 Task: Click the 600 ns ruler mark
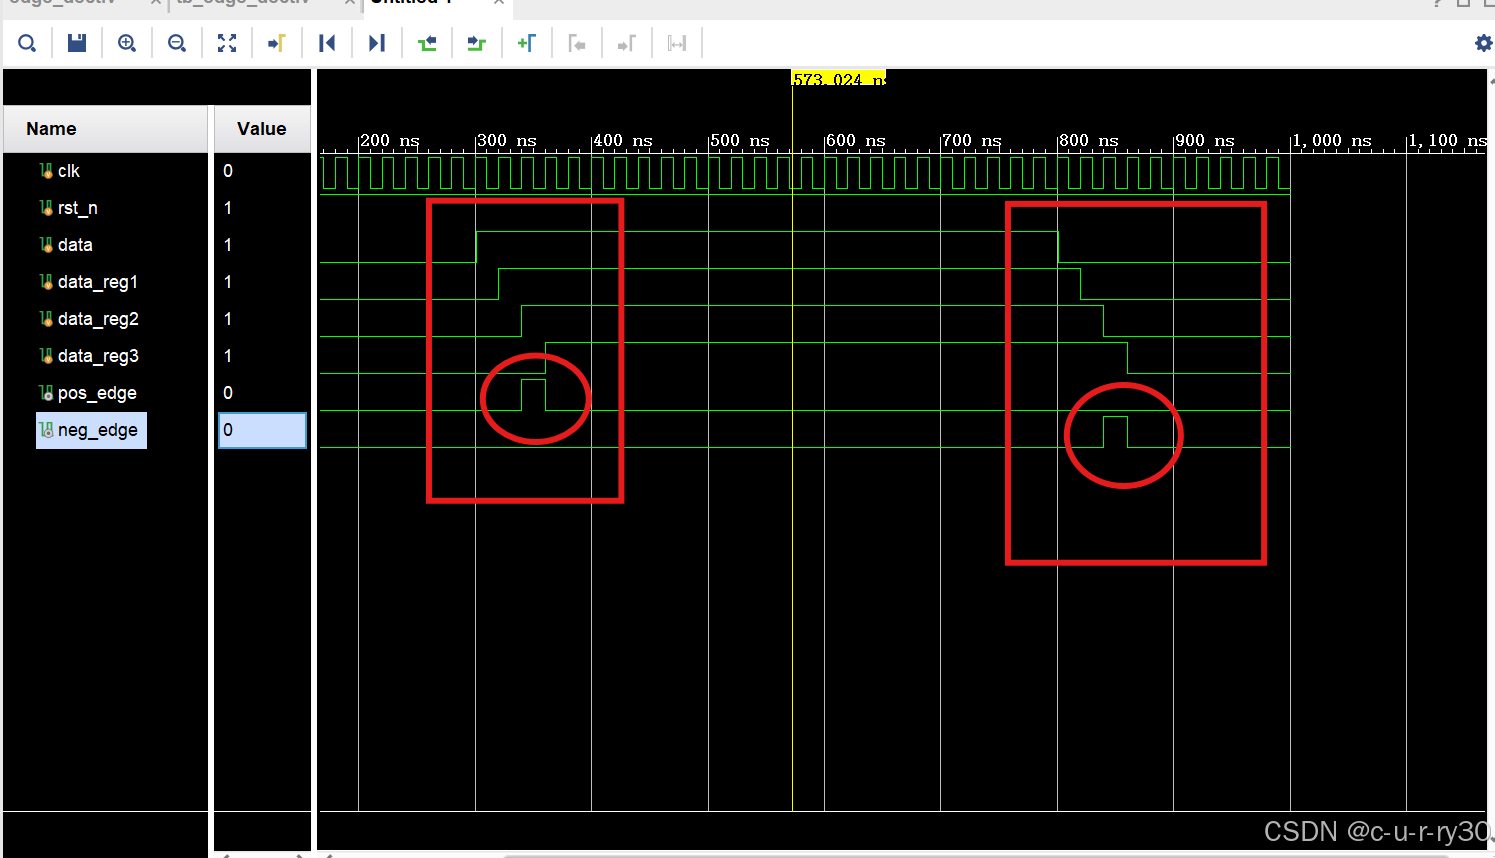[856, 141]
